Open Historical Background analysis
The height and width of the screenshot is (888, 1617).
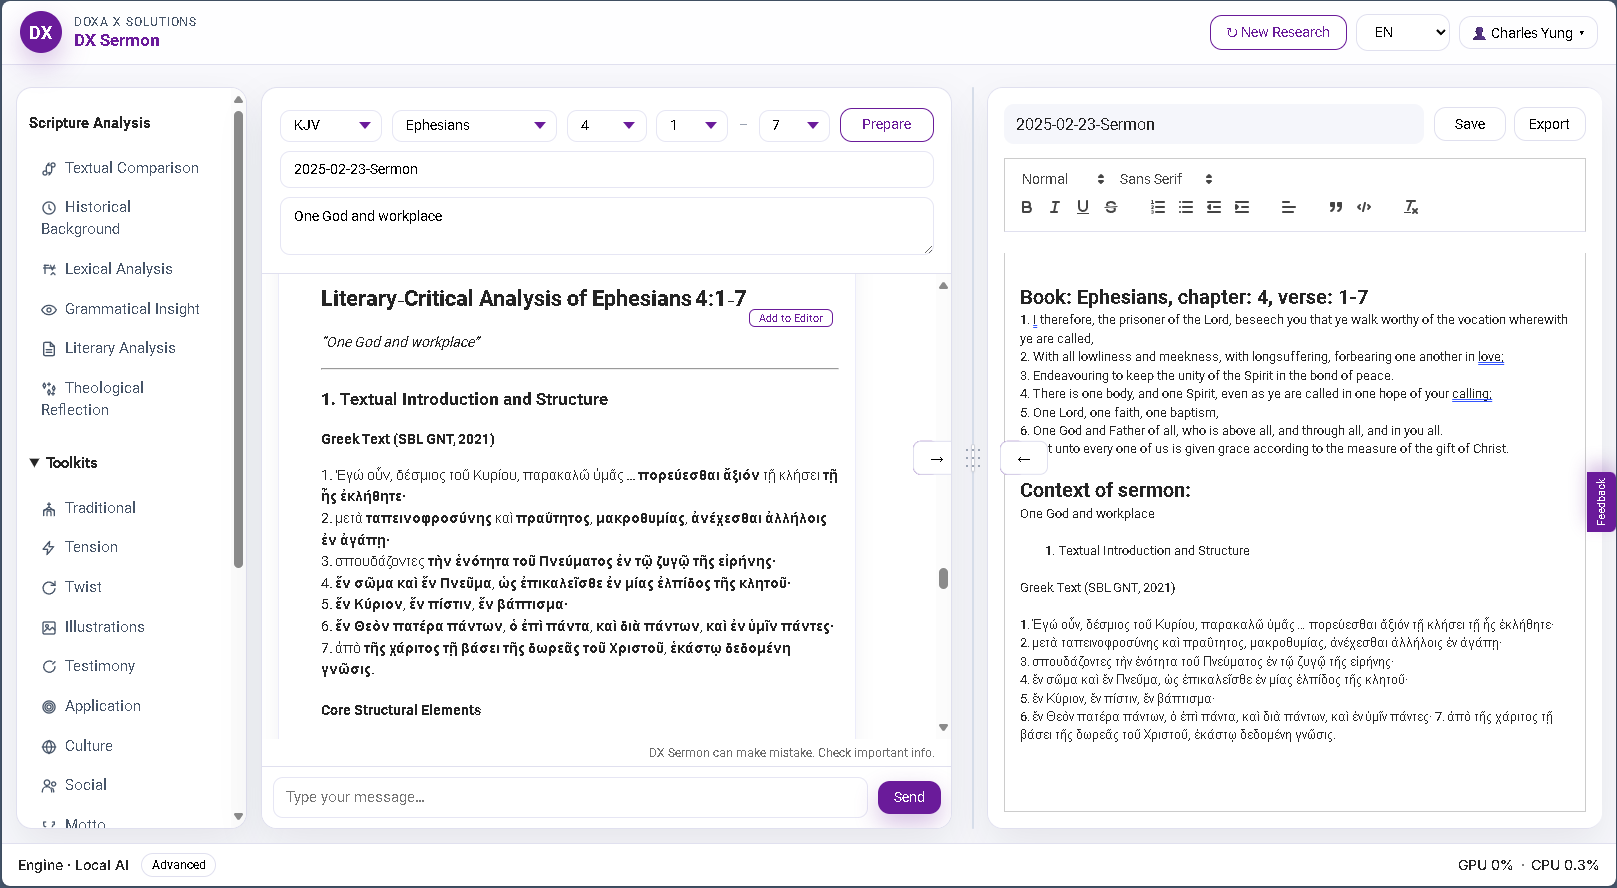coord(86,218)
